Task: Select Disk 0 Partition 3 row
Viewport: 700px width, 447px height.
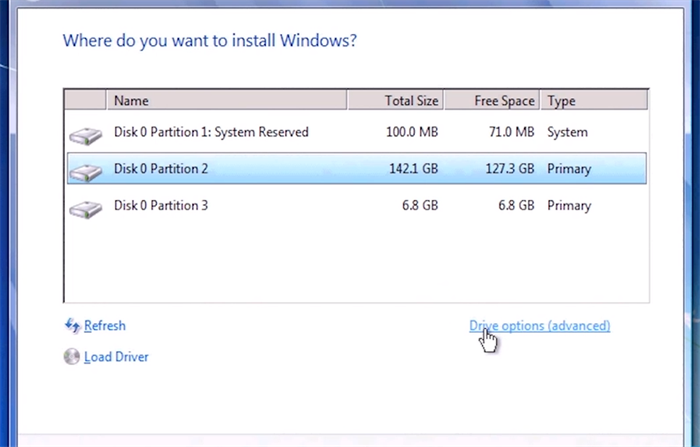Action: click(x=357, y=205)
